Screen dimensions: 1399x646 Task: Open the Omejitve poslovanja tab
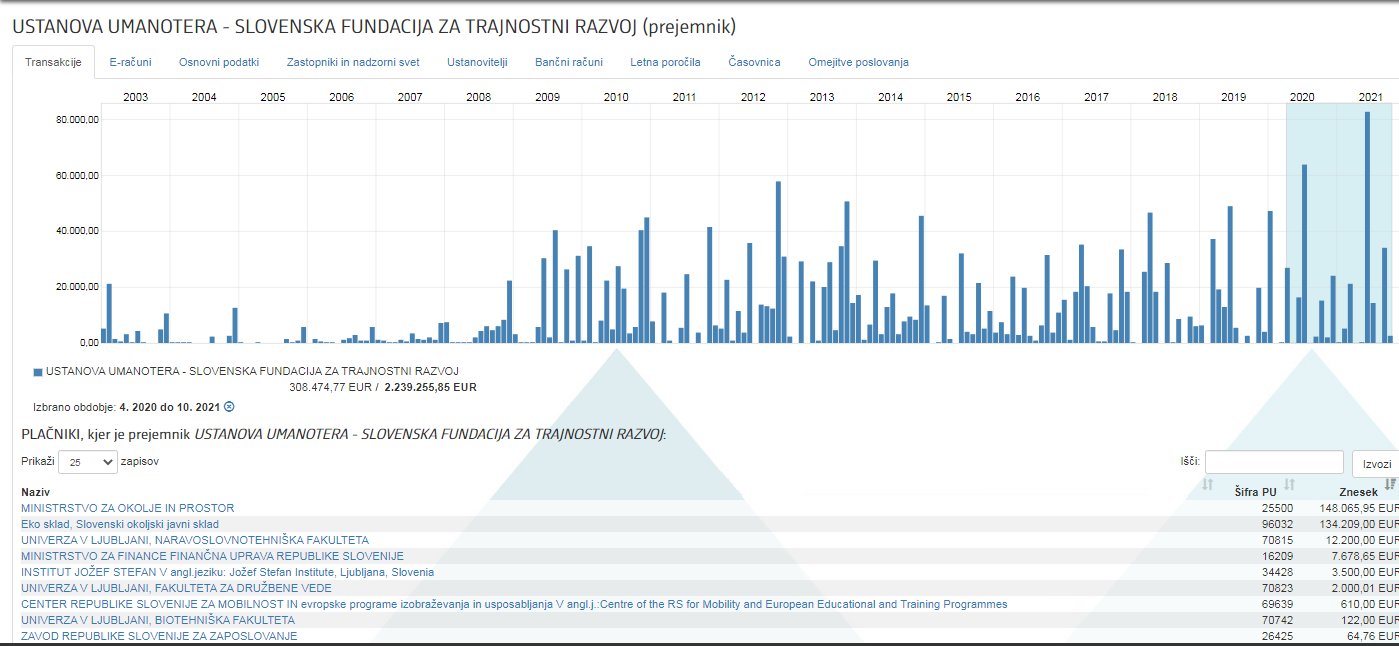[858, 62]
